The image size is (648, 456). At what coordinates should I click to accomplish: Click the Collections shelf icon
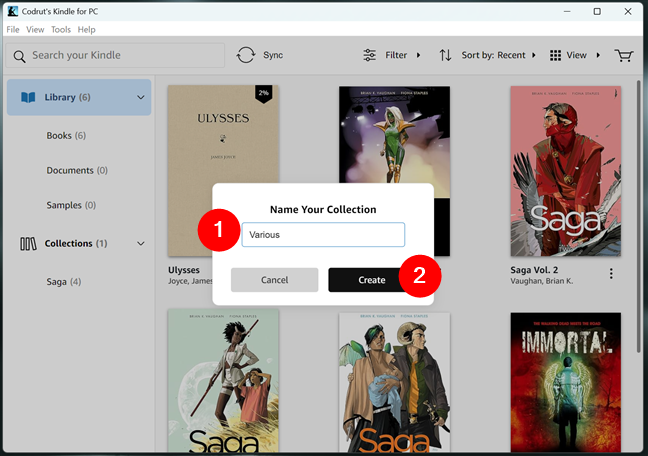click(28, 244)
